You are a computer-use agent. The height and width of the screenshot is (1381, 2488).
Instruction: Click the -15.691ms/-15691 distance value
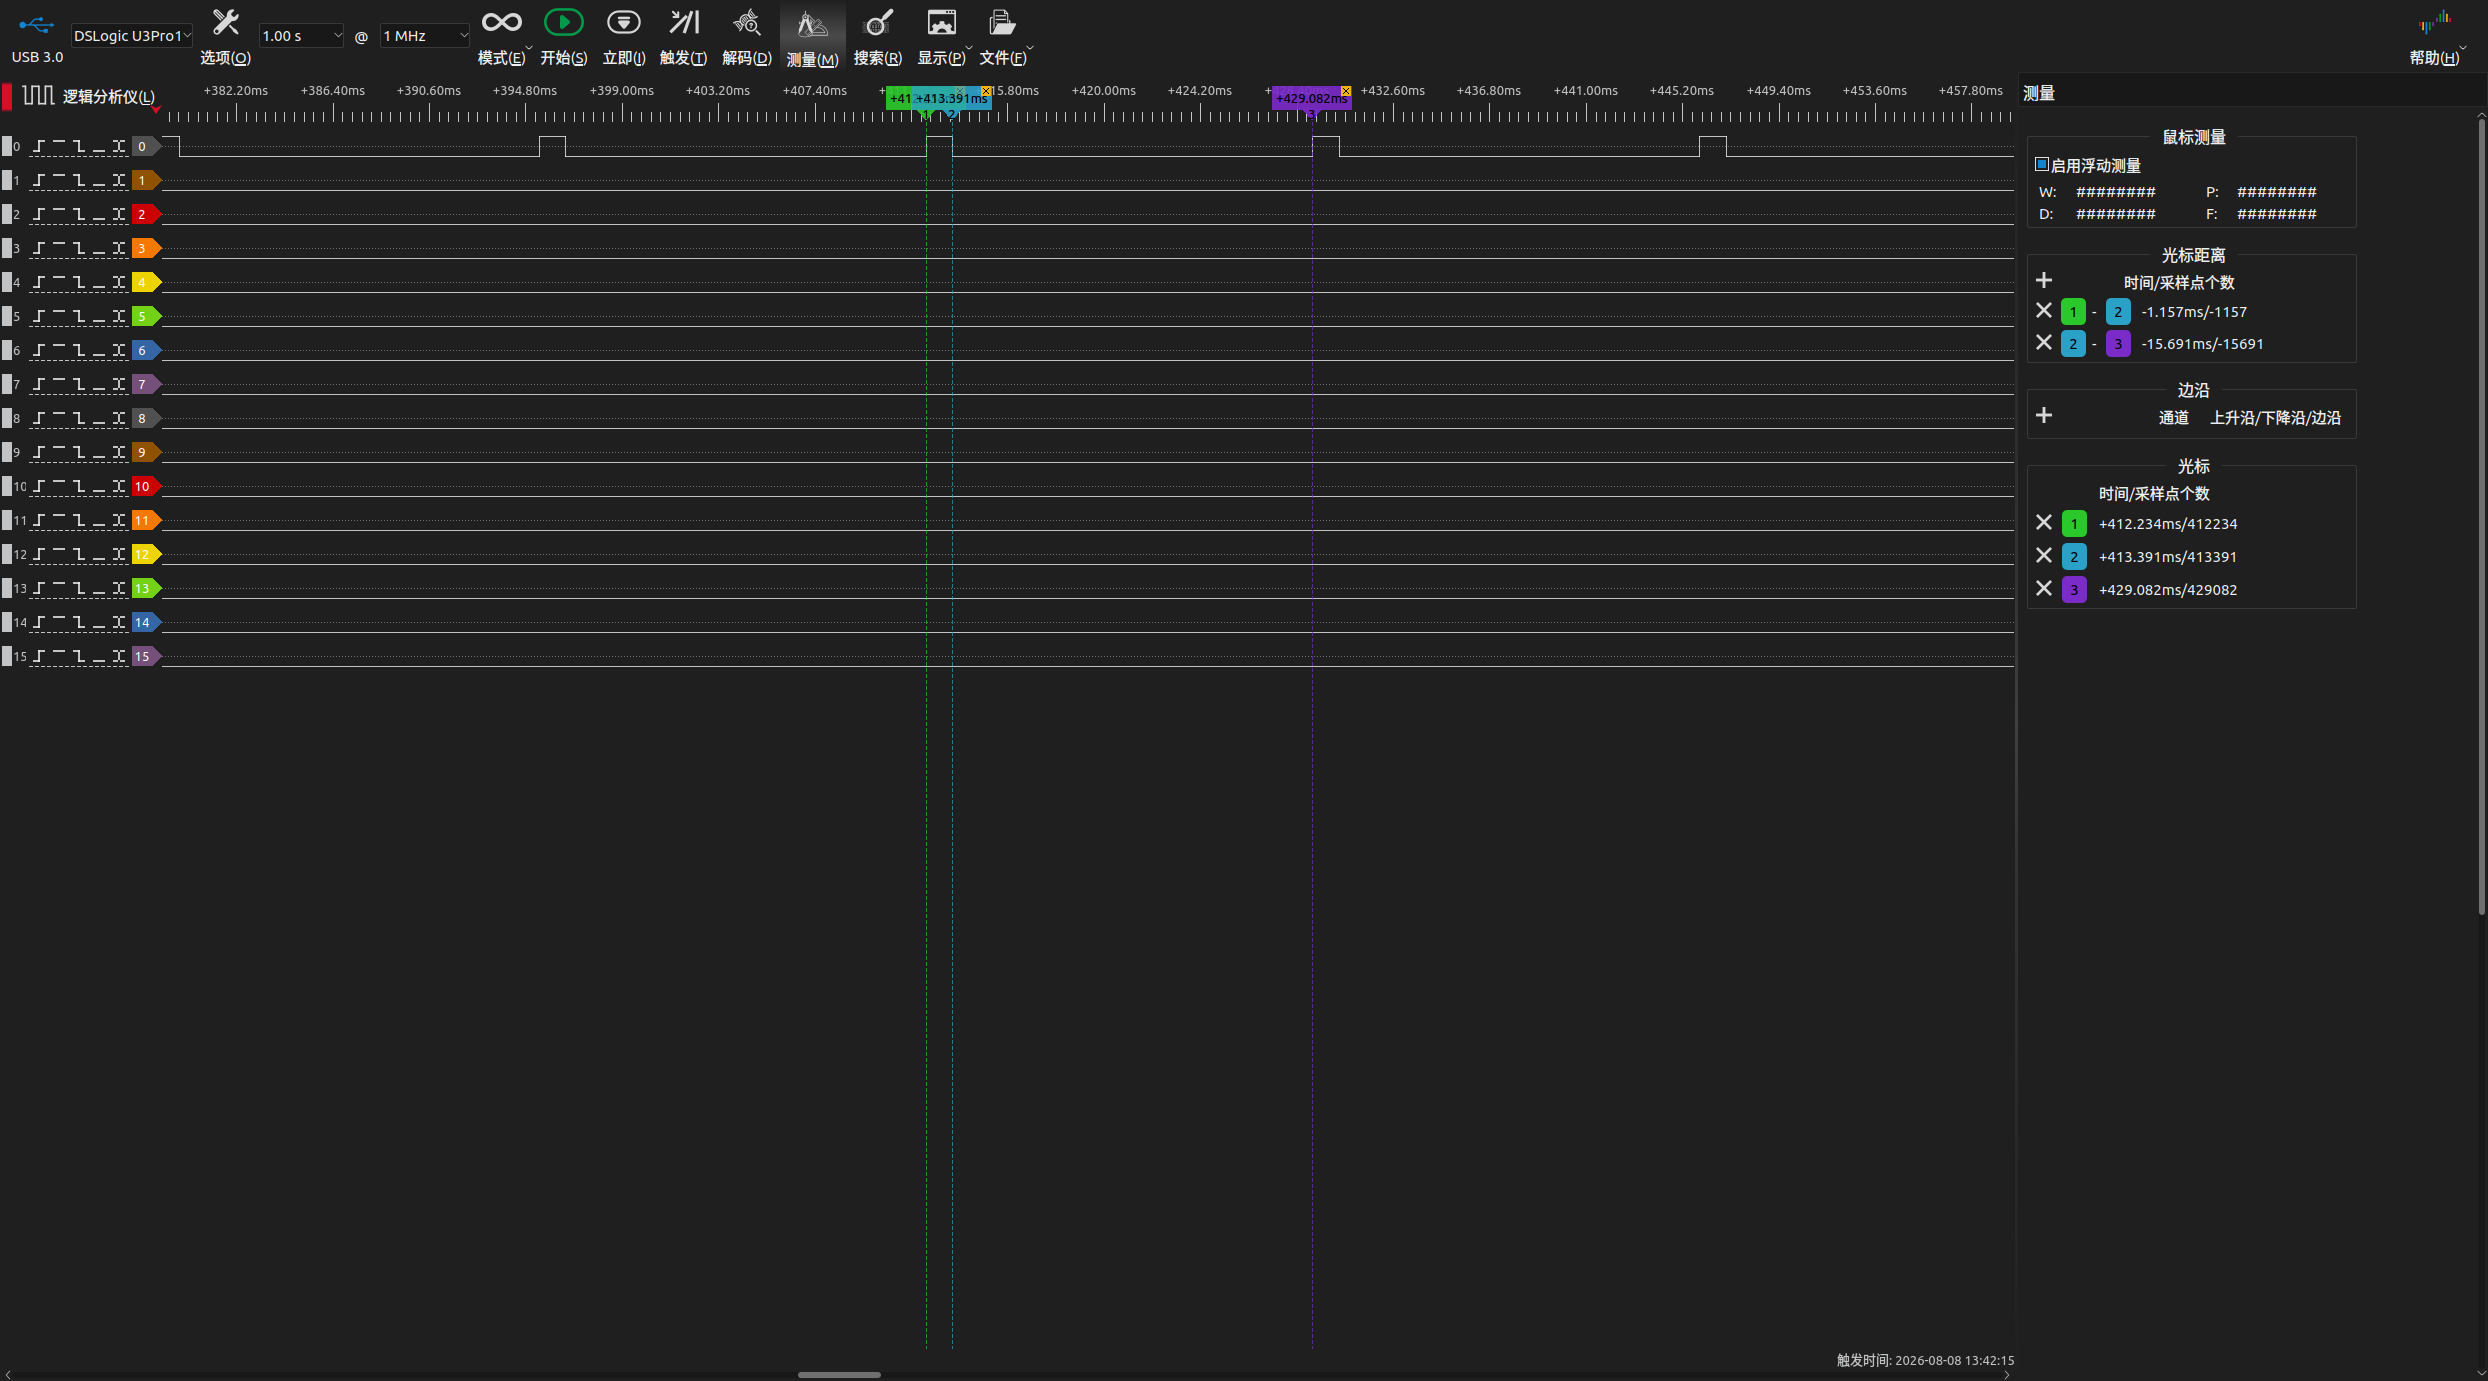[x=2203, y=344]
